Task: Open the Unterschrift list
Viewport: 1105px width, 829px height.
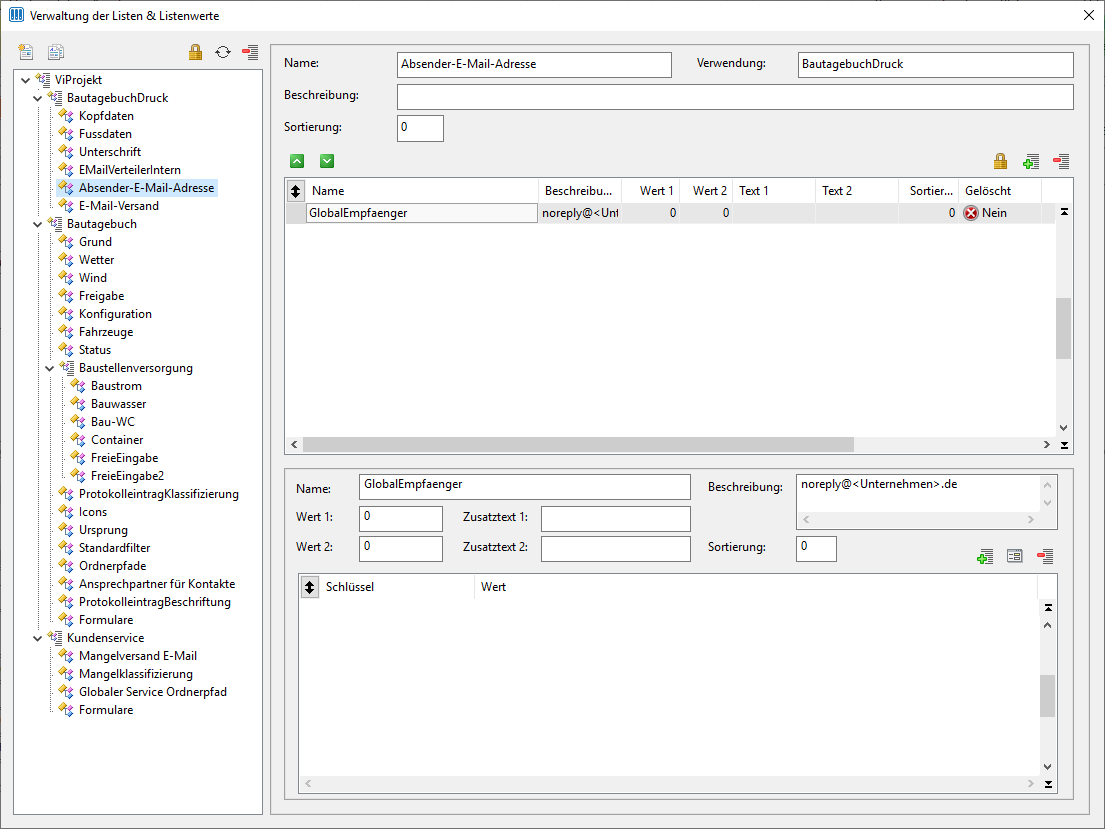Action: (110, 152)
